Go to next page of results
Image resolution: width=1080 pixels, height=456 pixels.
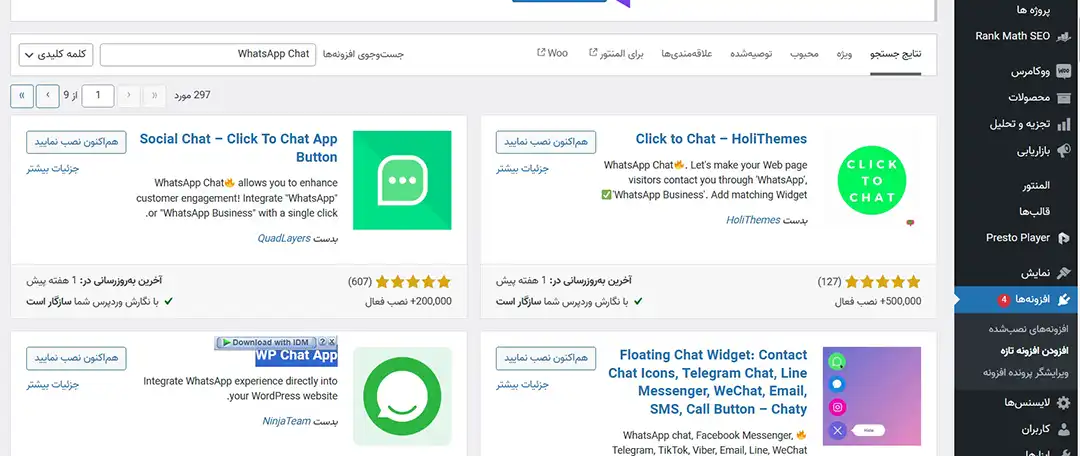tap(48, 96)
